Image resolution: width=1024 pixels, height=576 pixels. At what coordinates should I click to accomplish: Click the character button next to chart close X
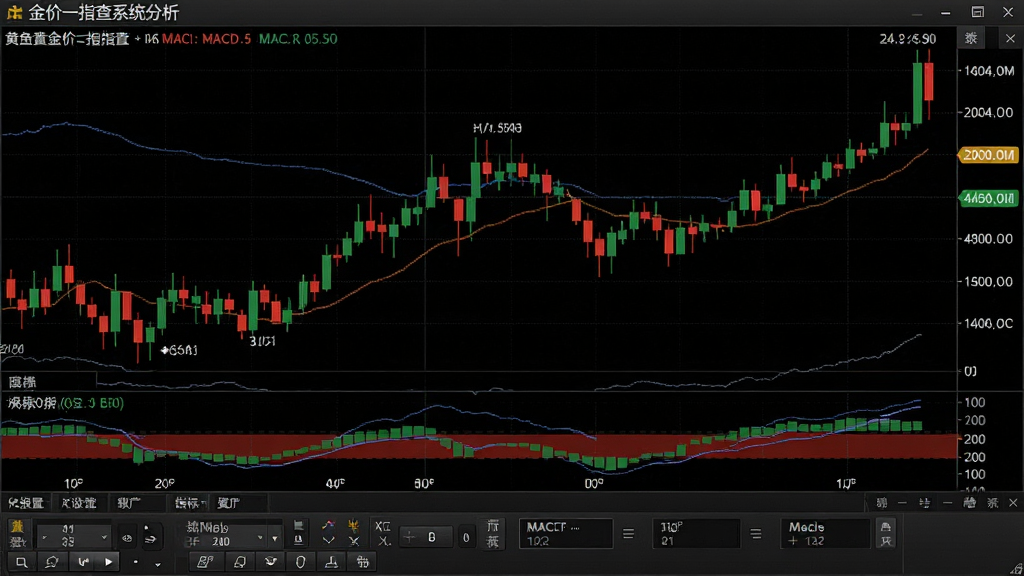(971, 39)
